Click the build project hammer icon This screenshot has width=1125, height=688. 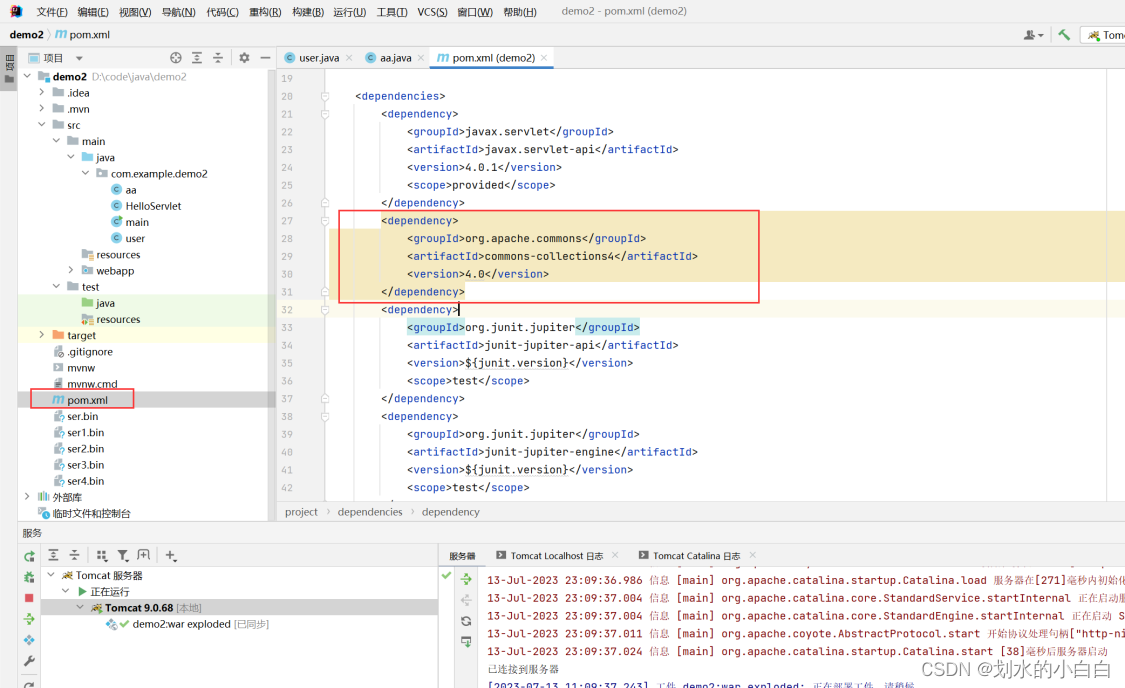(1064, 34)
